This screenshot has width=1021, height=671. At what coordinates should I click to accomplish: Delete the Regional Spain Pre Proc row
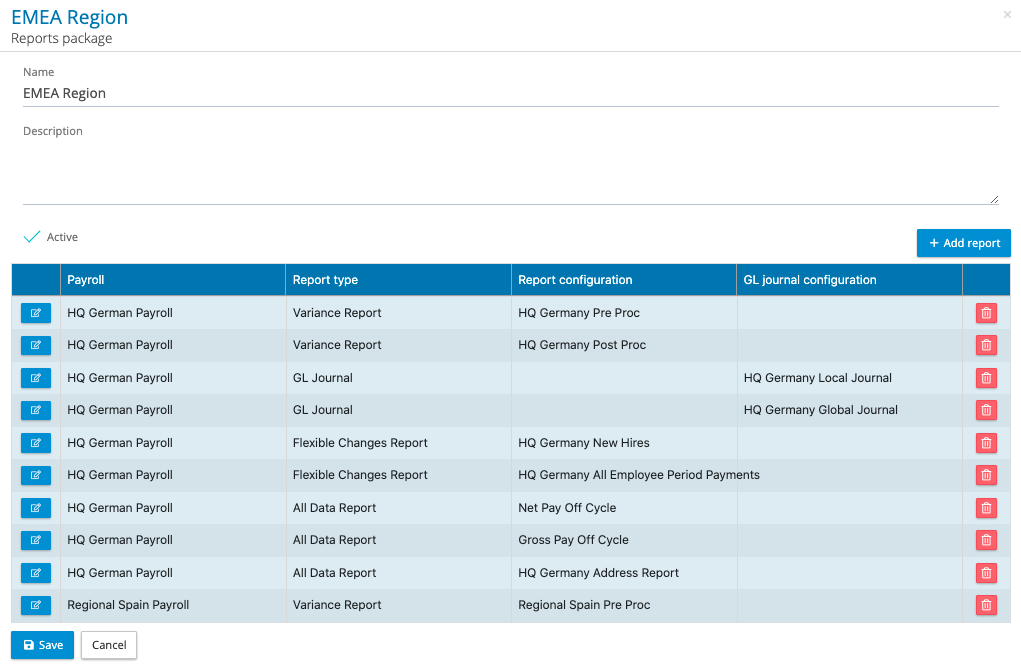click(986, 605)
